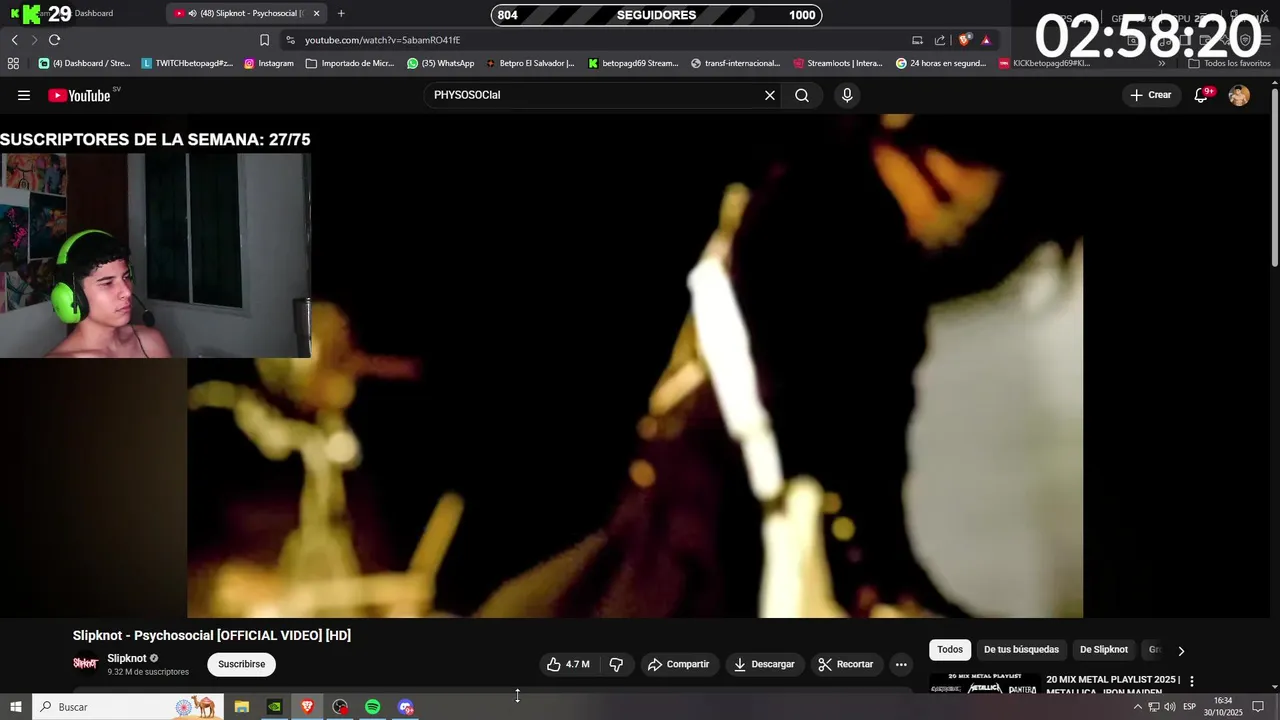Open the volume speaker tray icon
Image resolution: width=1280 pixels, height=720 pixels.
click(x=1169, y=707)
